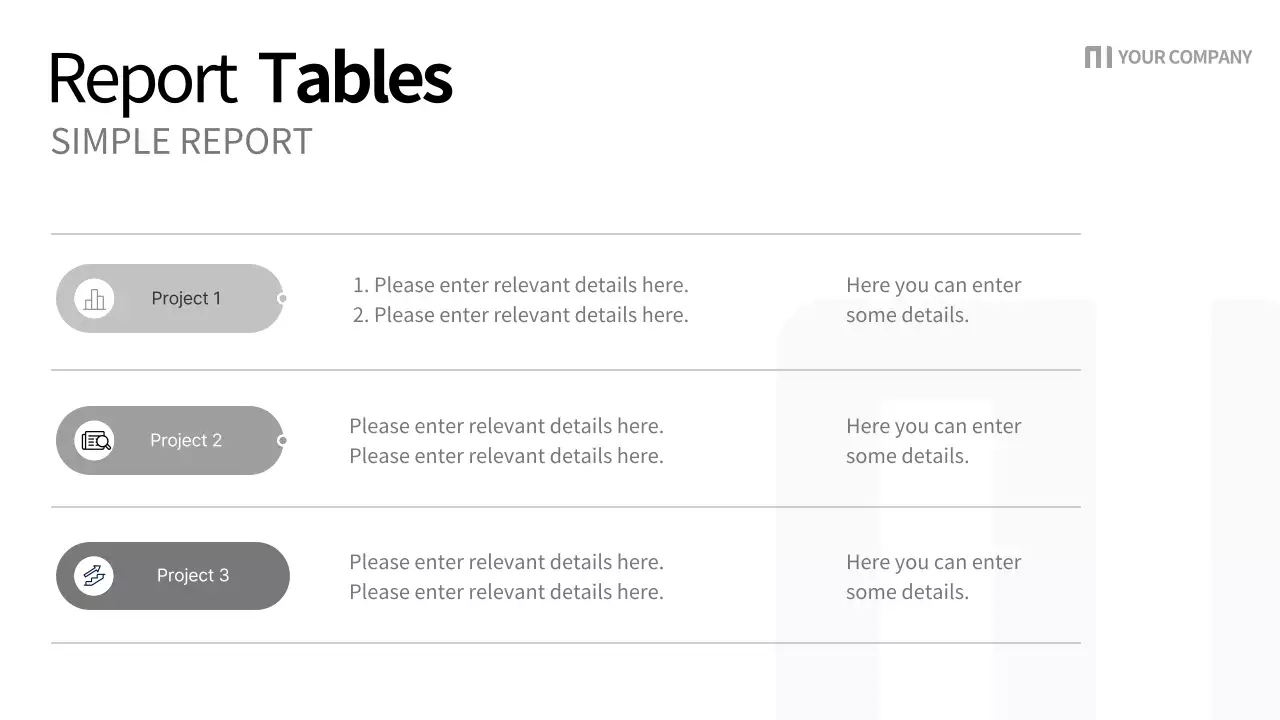Click the divider line between Project 2 and Project 3
Viewport: 1280px width, 720px height.
pyautogui.click(x=565, y=507)
